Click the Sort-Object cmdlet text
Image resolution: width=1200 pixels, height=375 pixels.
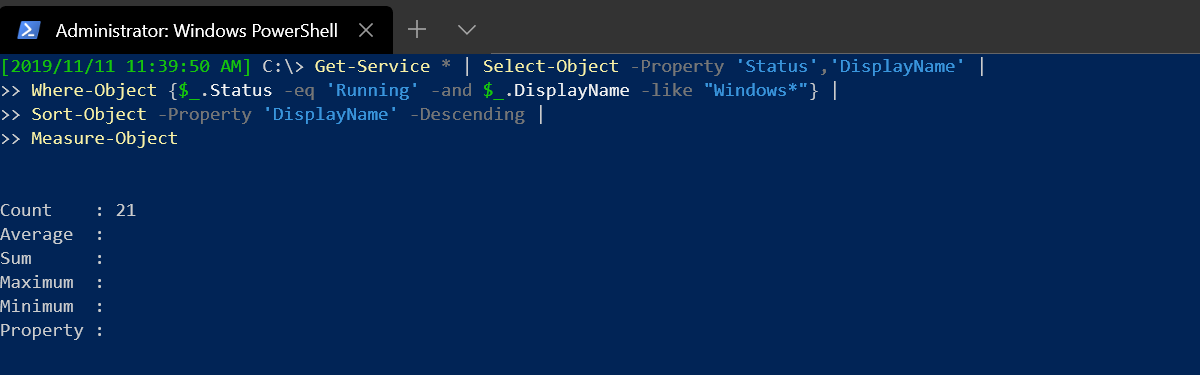[88, 115]
